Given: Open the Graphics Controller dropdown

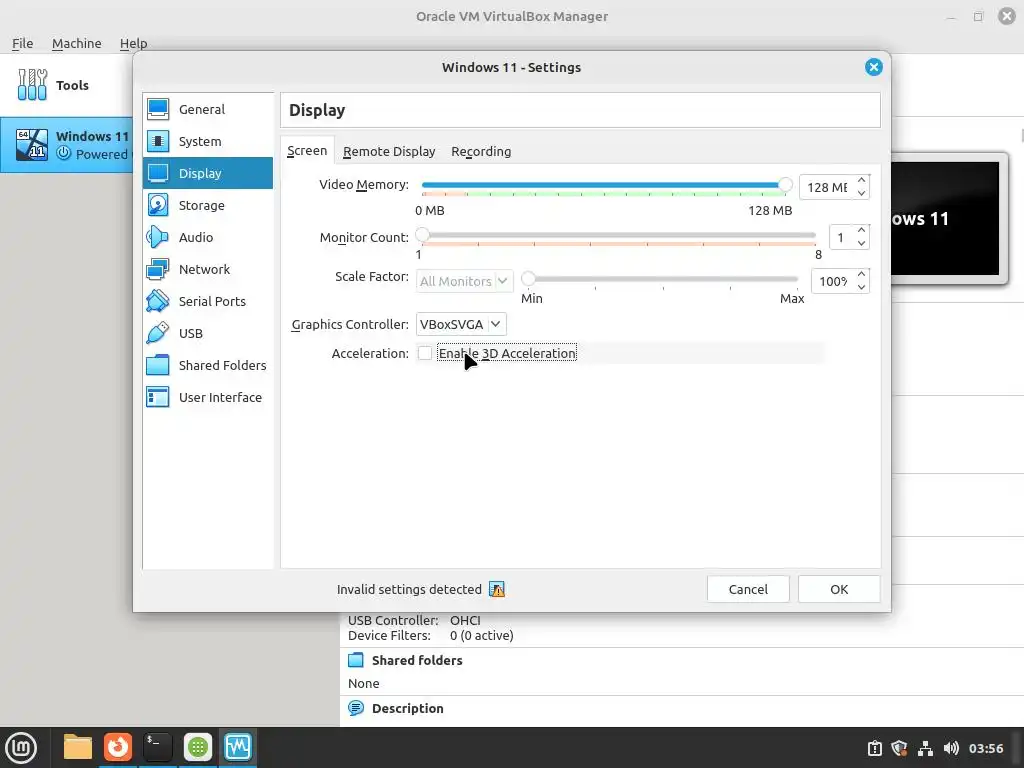Looking at the screenshot, I should (461, 325).
